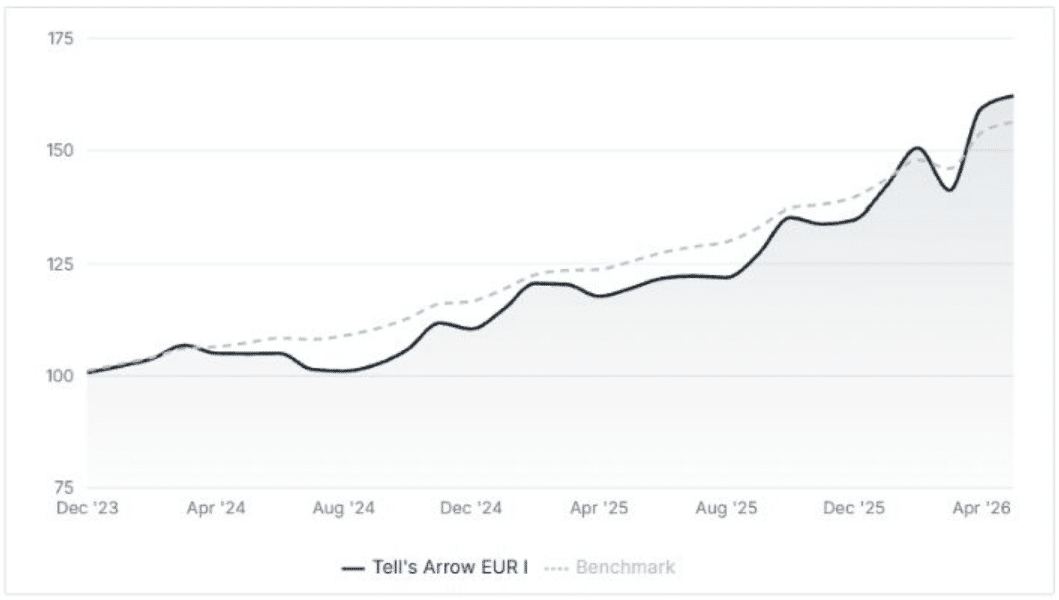The width and height of the screenshot is (1059, 600).
Task: Click the Dec '24 x-axis label
Action: point(471,507)
